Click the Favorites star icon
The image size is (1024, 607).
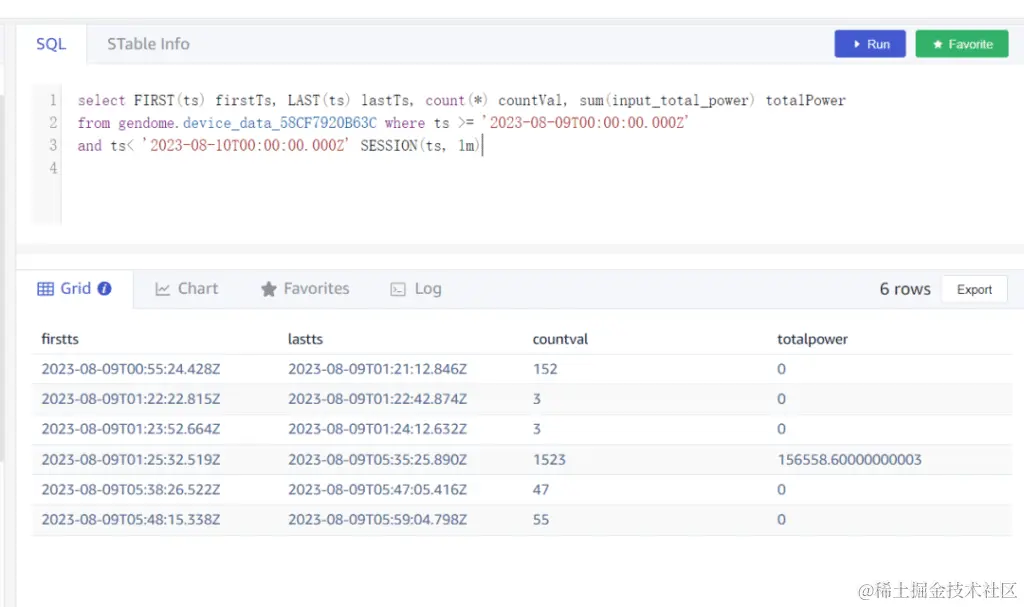(268, 289)
